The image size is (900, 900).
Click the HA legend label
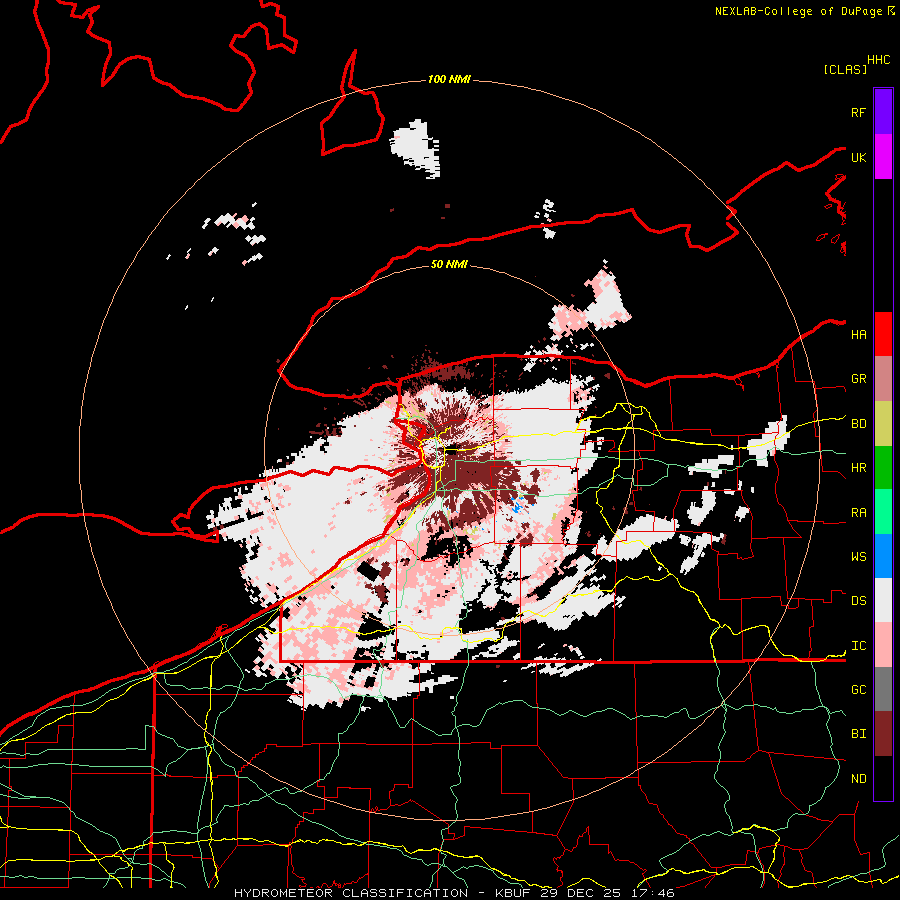point(858,334)
